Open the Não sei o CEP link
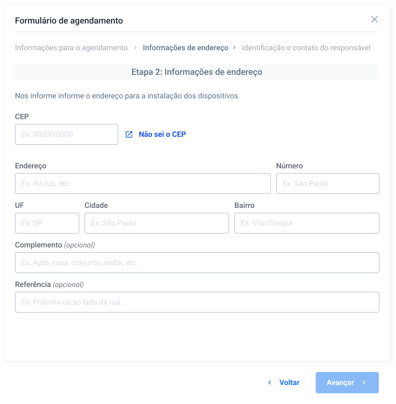 click(x=162, y=134)
